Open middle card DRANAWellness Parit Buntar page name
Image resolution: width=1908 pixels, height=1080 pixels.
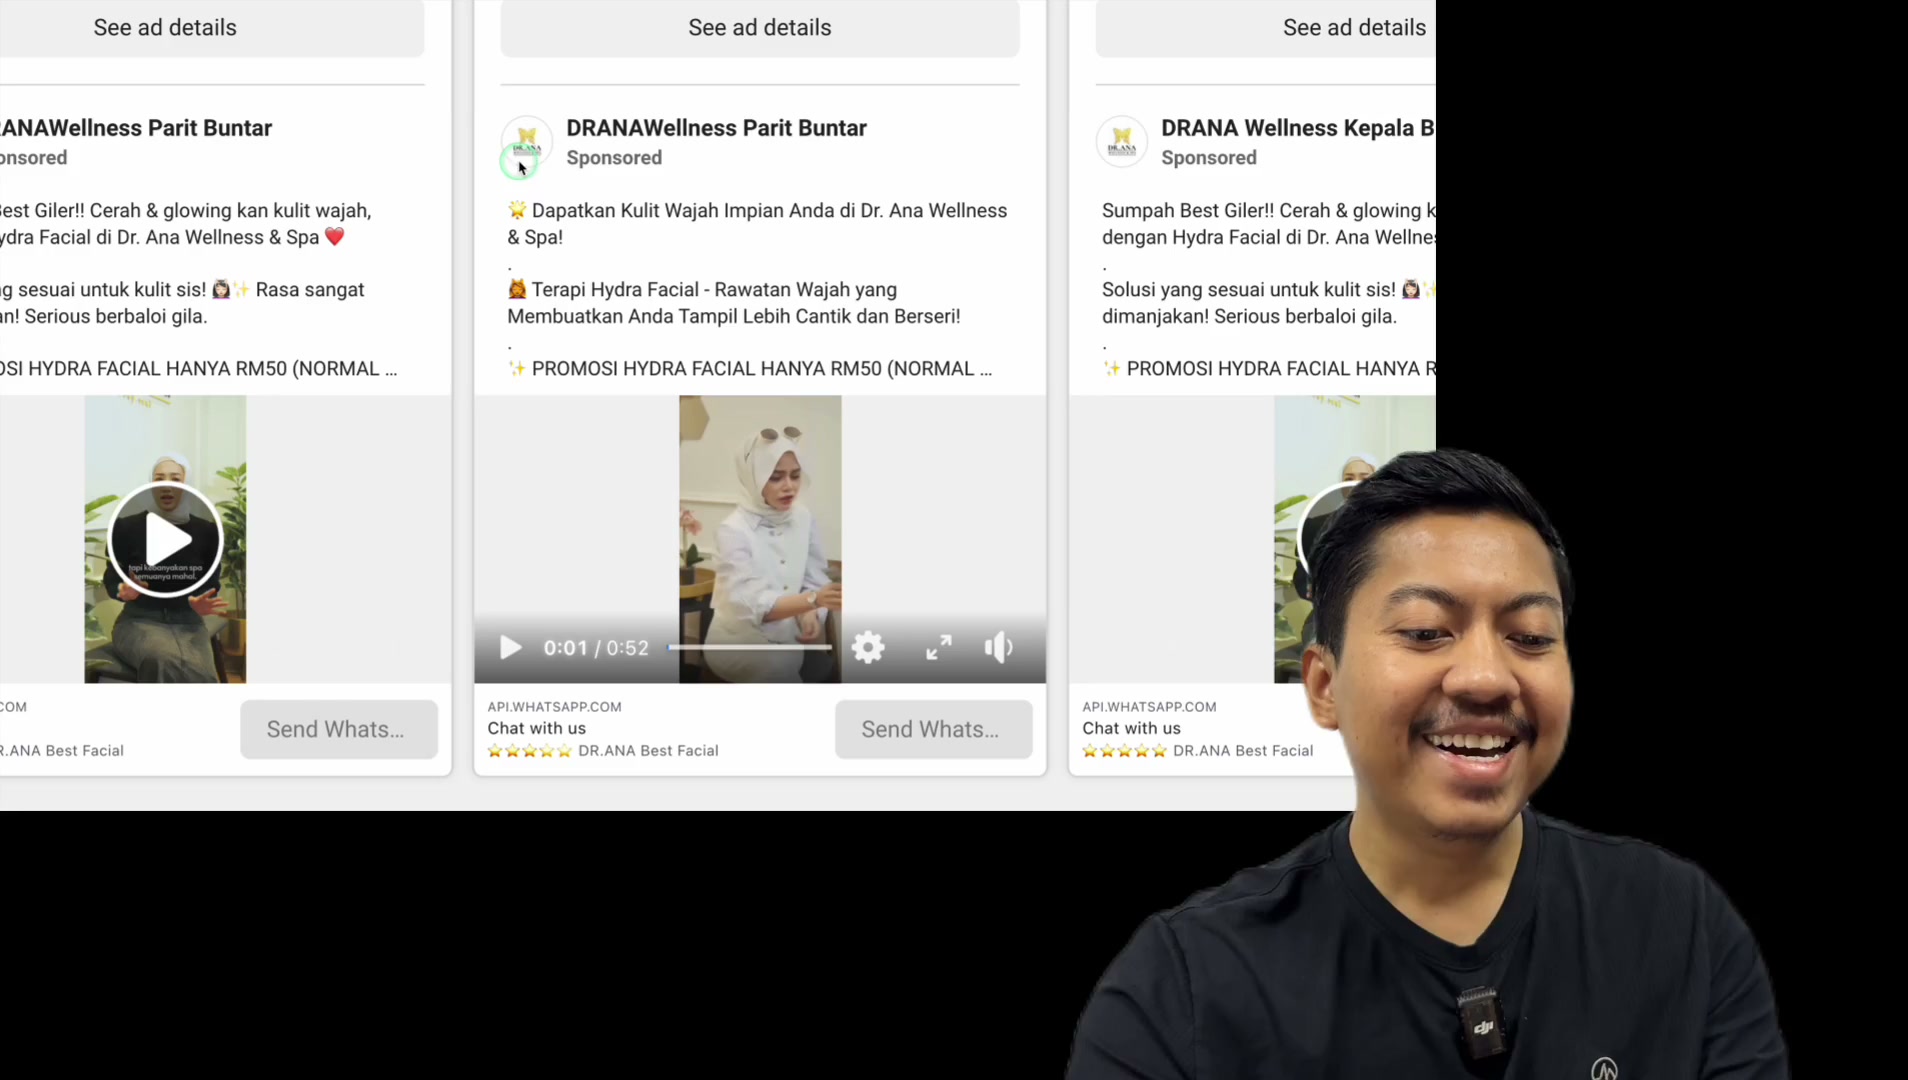pyautogui.click(x=716, y=128)
